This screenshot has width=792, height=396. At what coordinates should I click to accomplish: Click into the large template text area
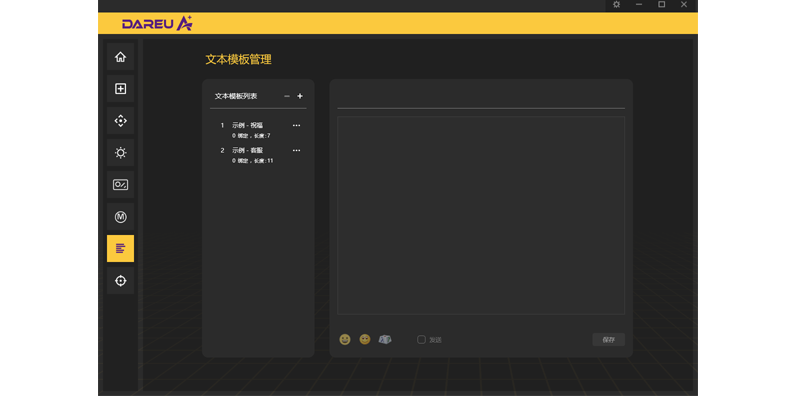pos(481,216)
